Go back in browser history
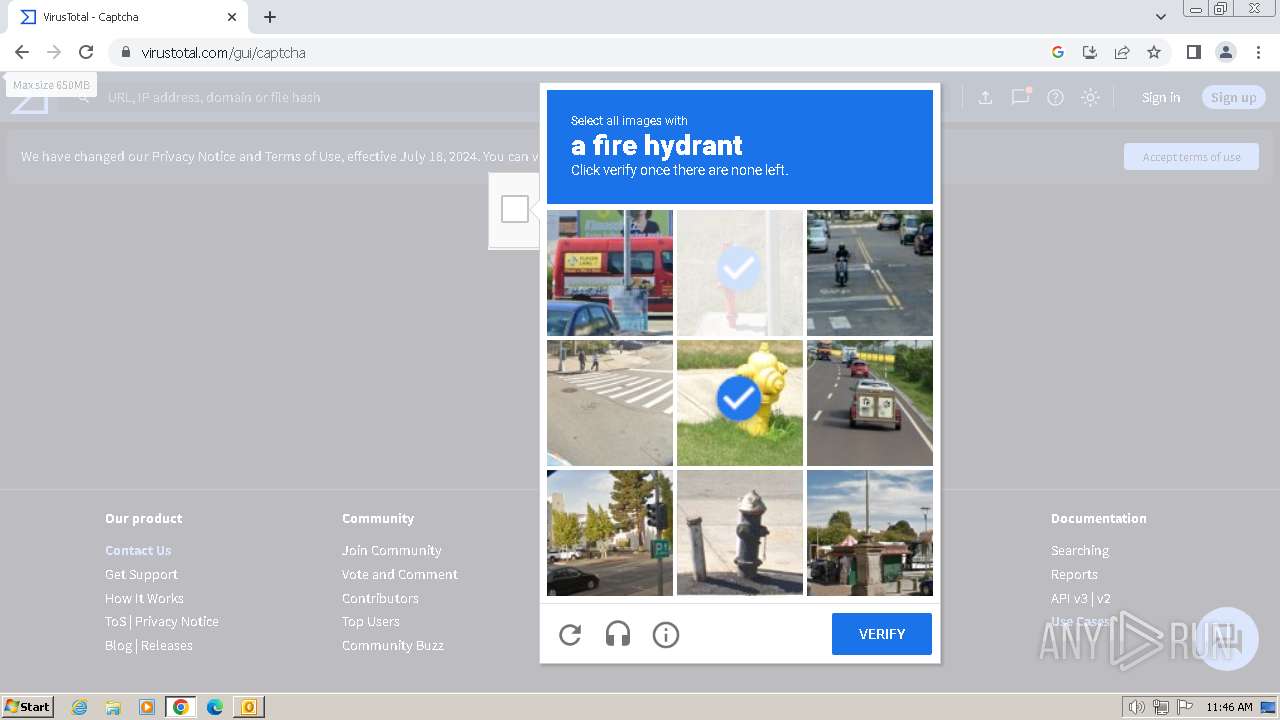 22,52
